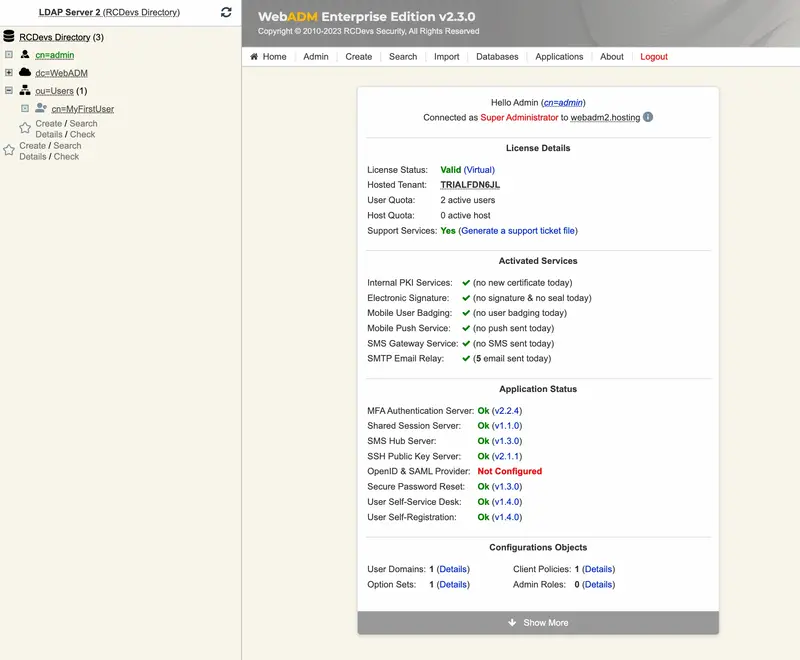Open User Domains Details link
Screen dimensions: 800x660
pyautogui.click(x=453, y=569)
